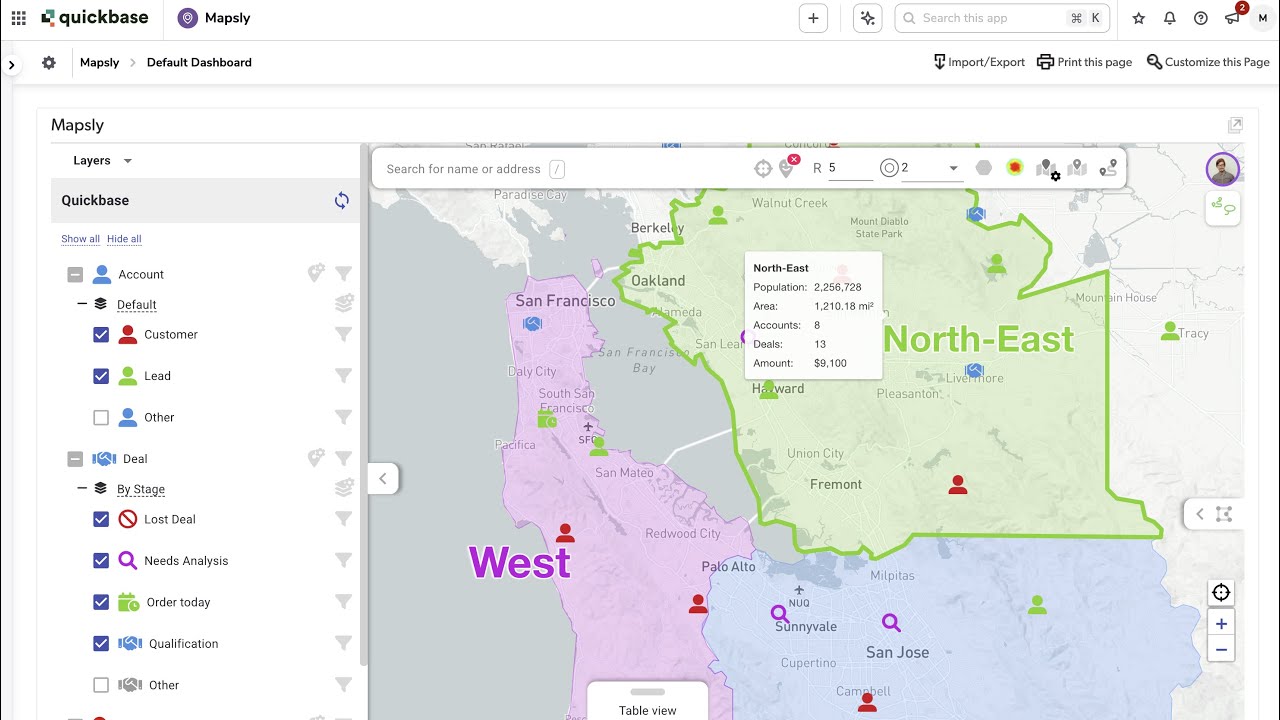Check the Other checkbox under Account

[x=101, y=418]
